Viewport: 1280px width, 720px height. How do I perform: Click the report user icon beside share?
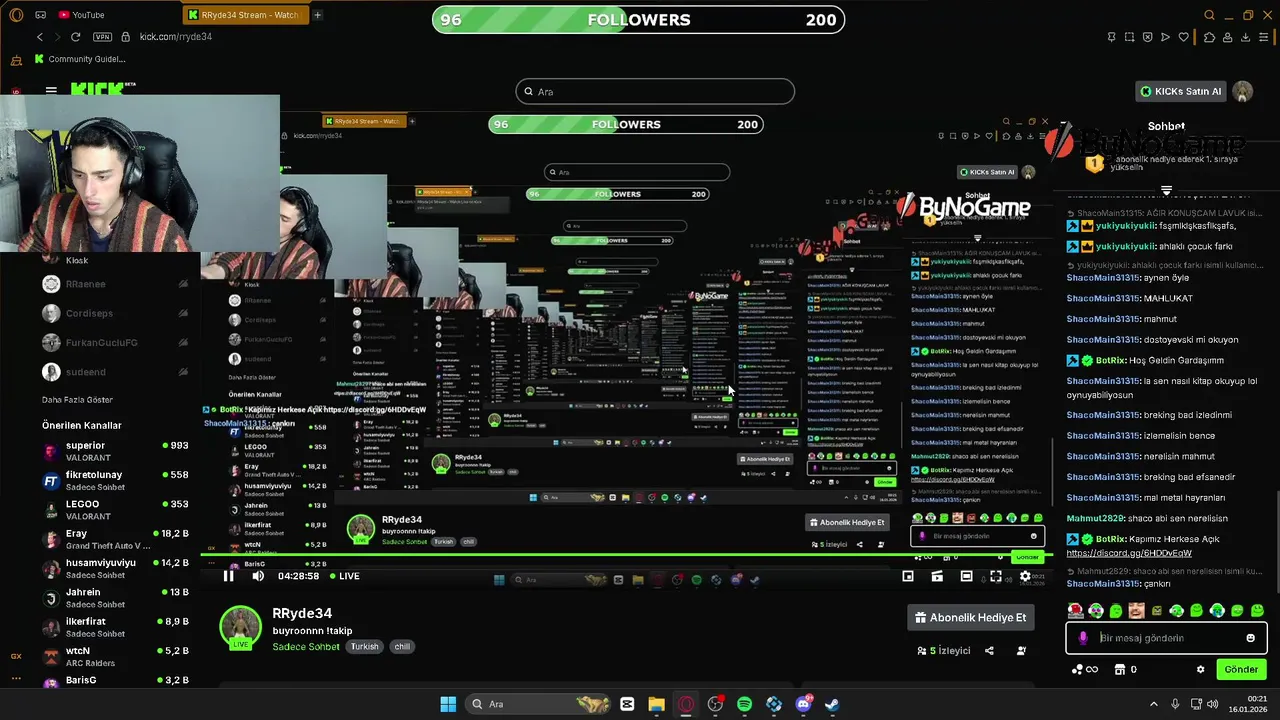(1021, 651)
